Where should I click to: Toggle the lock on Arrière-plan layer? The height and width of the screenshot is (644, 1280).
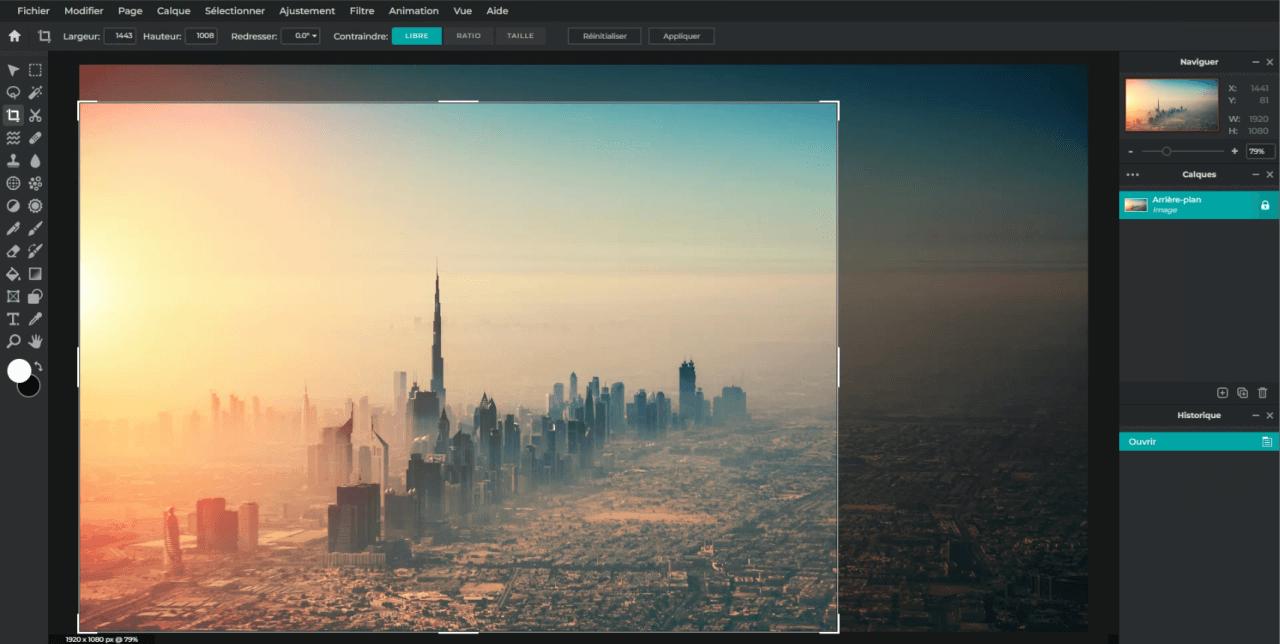pyautogui.click(x=1264, y=205)
